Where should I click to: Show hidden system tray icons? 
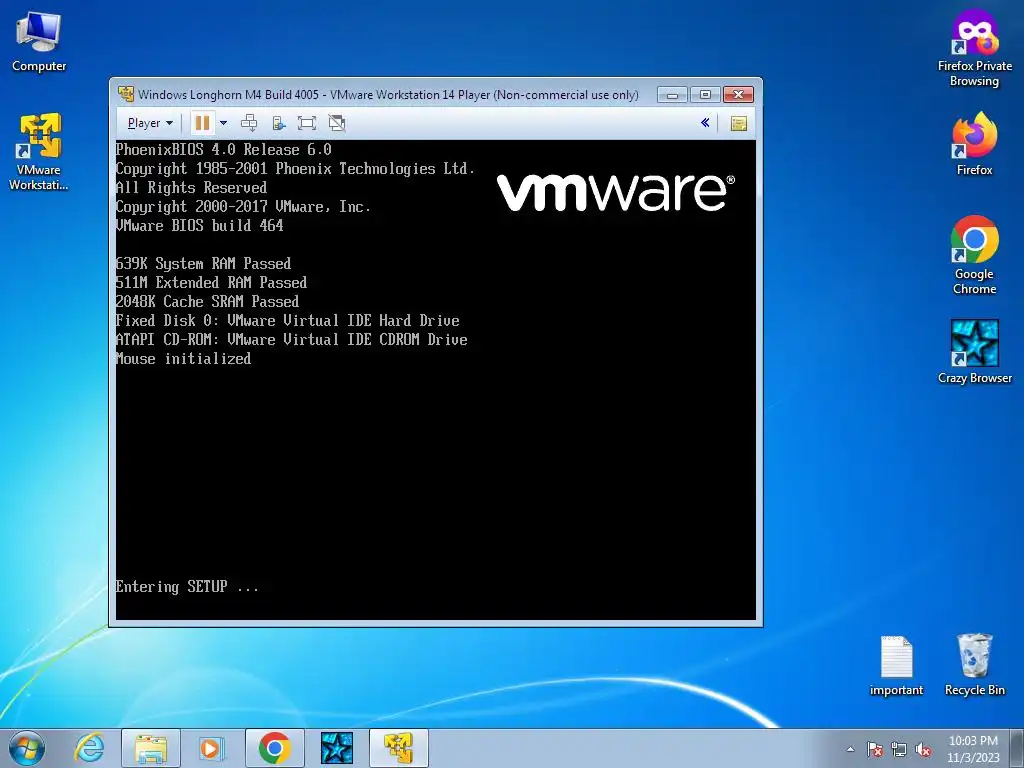tap(850, 749)
